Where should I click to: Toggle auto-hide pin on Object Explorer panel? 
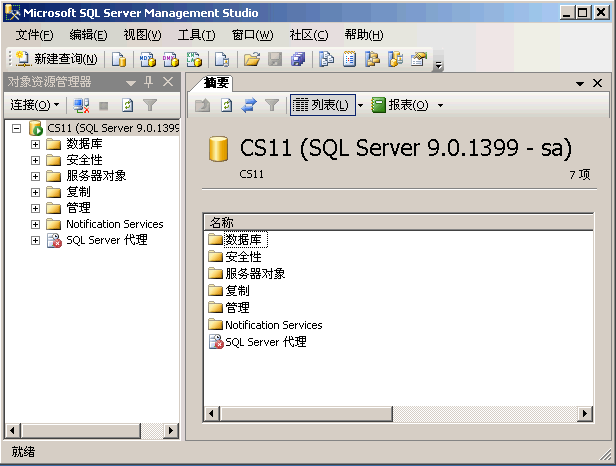(x=149, y=82)
